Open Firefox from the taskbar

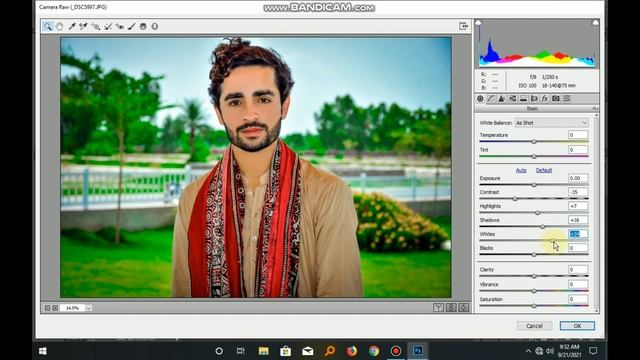[x=351, y=351]
